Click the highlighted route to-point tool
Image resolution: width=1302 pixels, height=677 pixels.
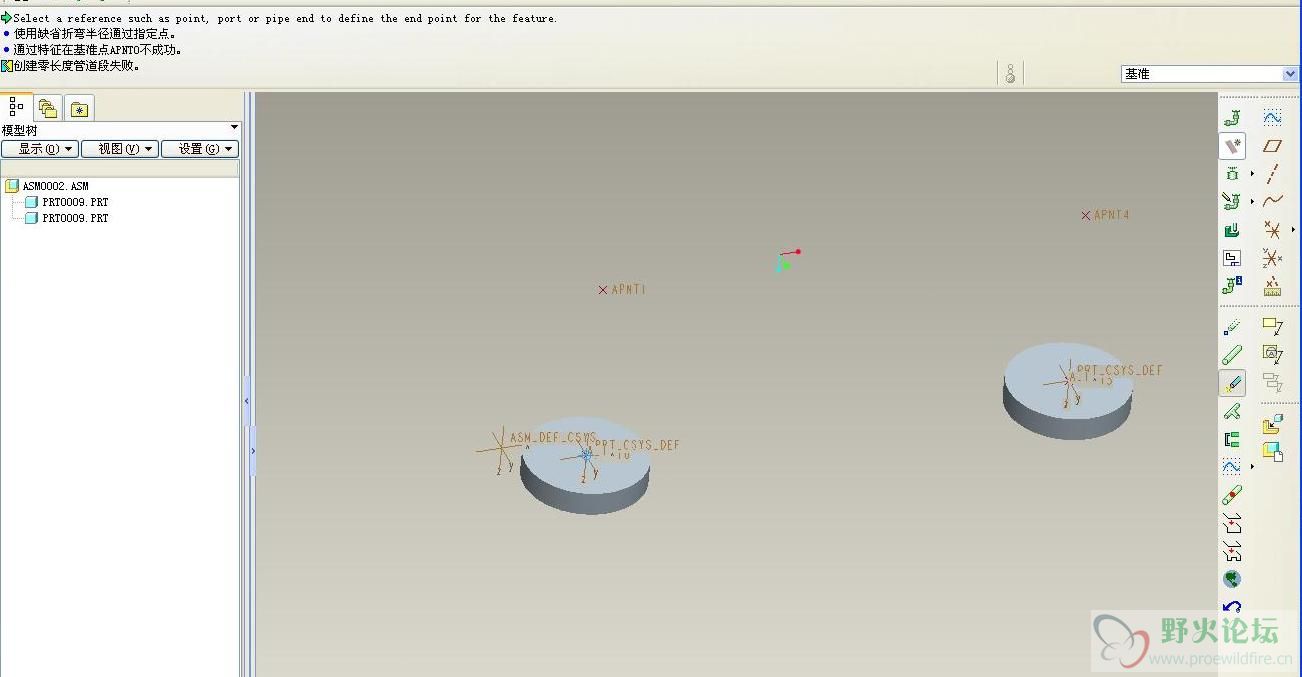(1232, 383)
